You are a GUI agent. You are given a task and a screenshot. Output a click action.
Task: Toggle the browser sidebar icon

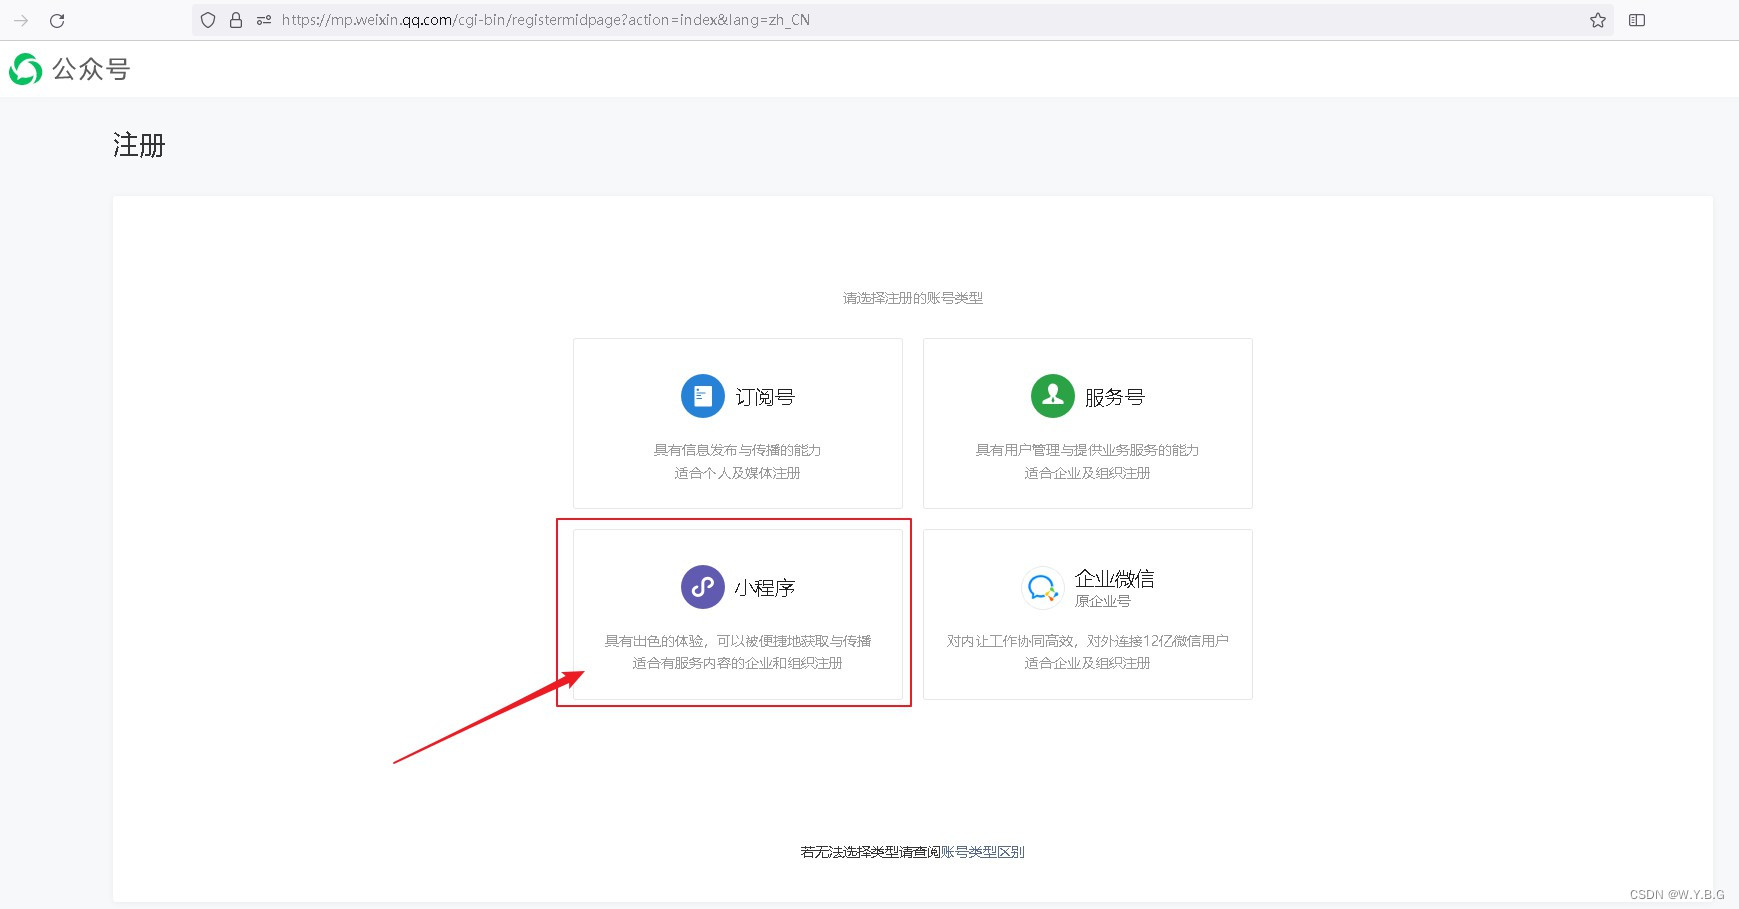tap(1637, 20)
